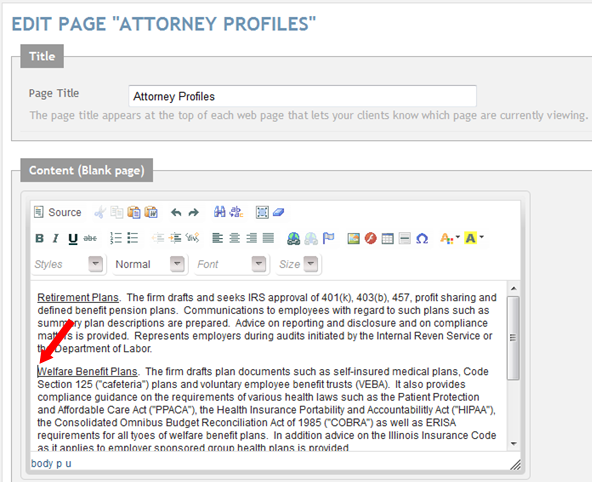Undo the last edit
Screen dimensions: 592x482
pos(176,213)
